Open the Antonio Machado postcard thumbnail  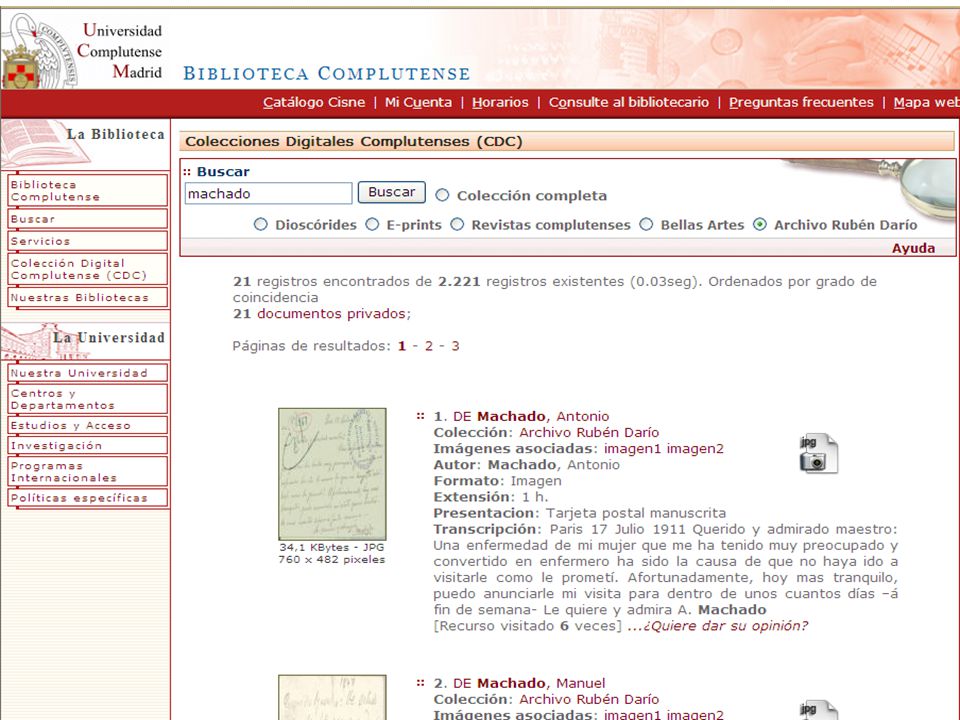[x=332, y=474]
